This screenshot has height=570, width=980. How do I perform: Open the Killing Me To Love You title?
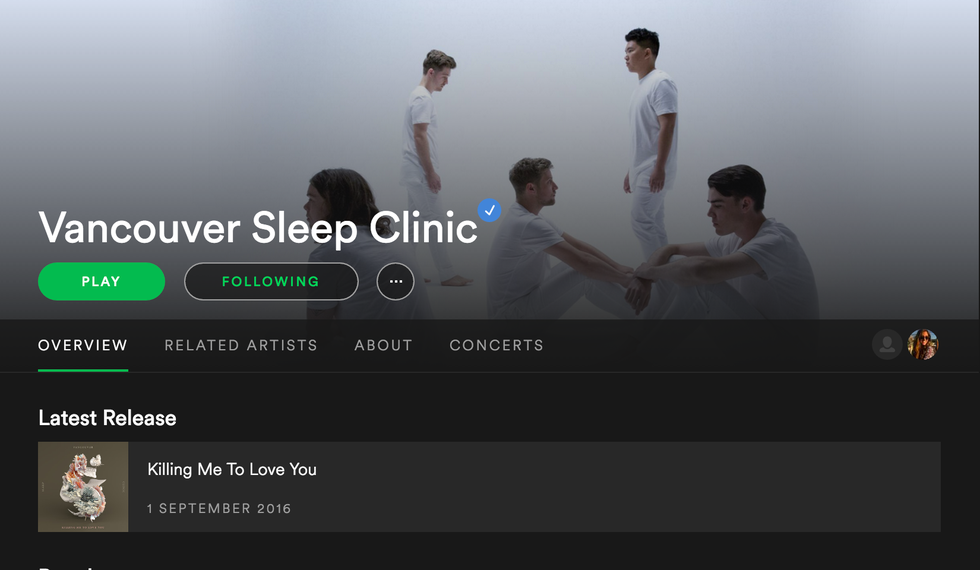pos(232,469)
